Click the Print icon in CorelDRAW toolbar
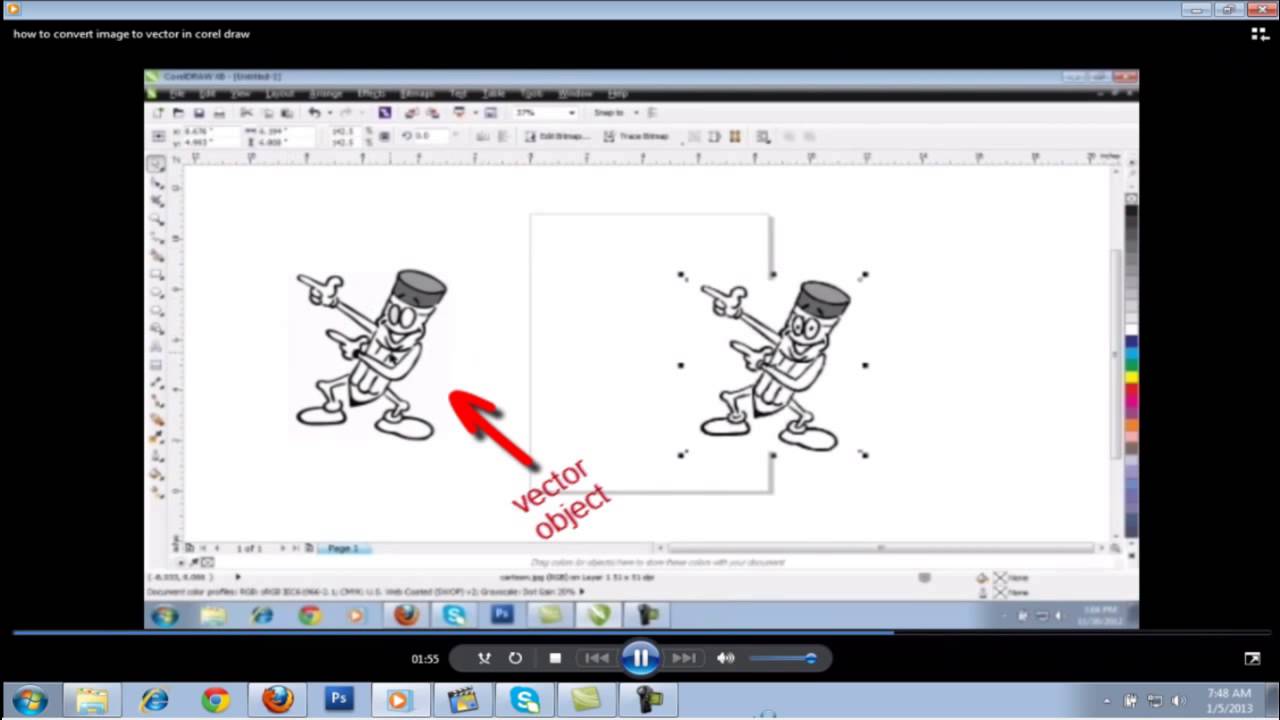Viewport: 1280px width, 720px height. click(219, 113)
